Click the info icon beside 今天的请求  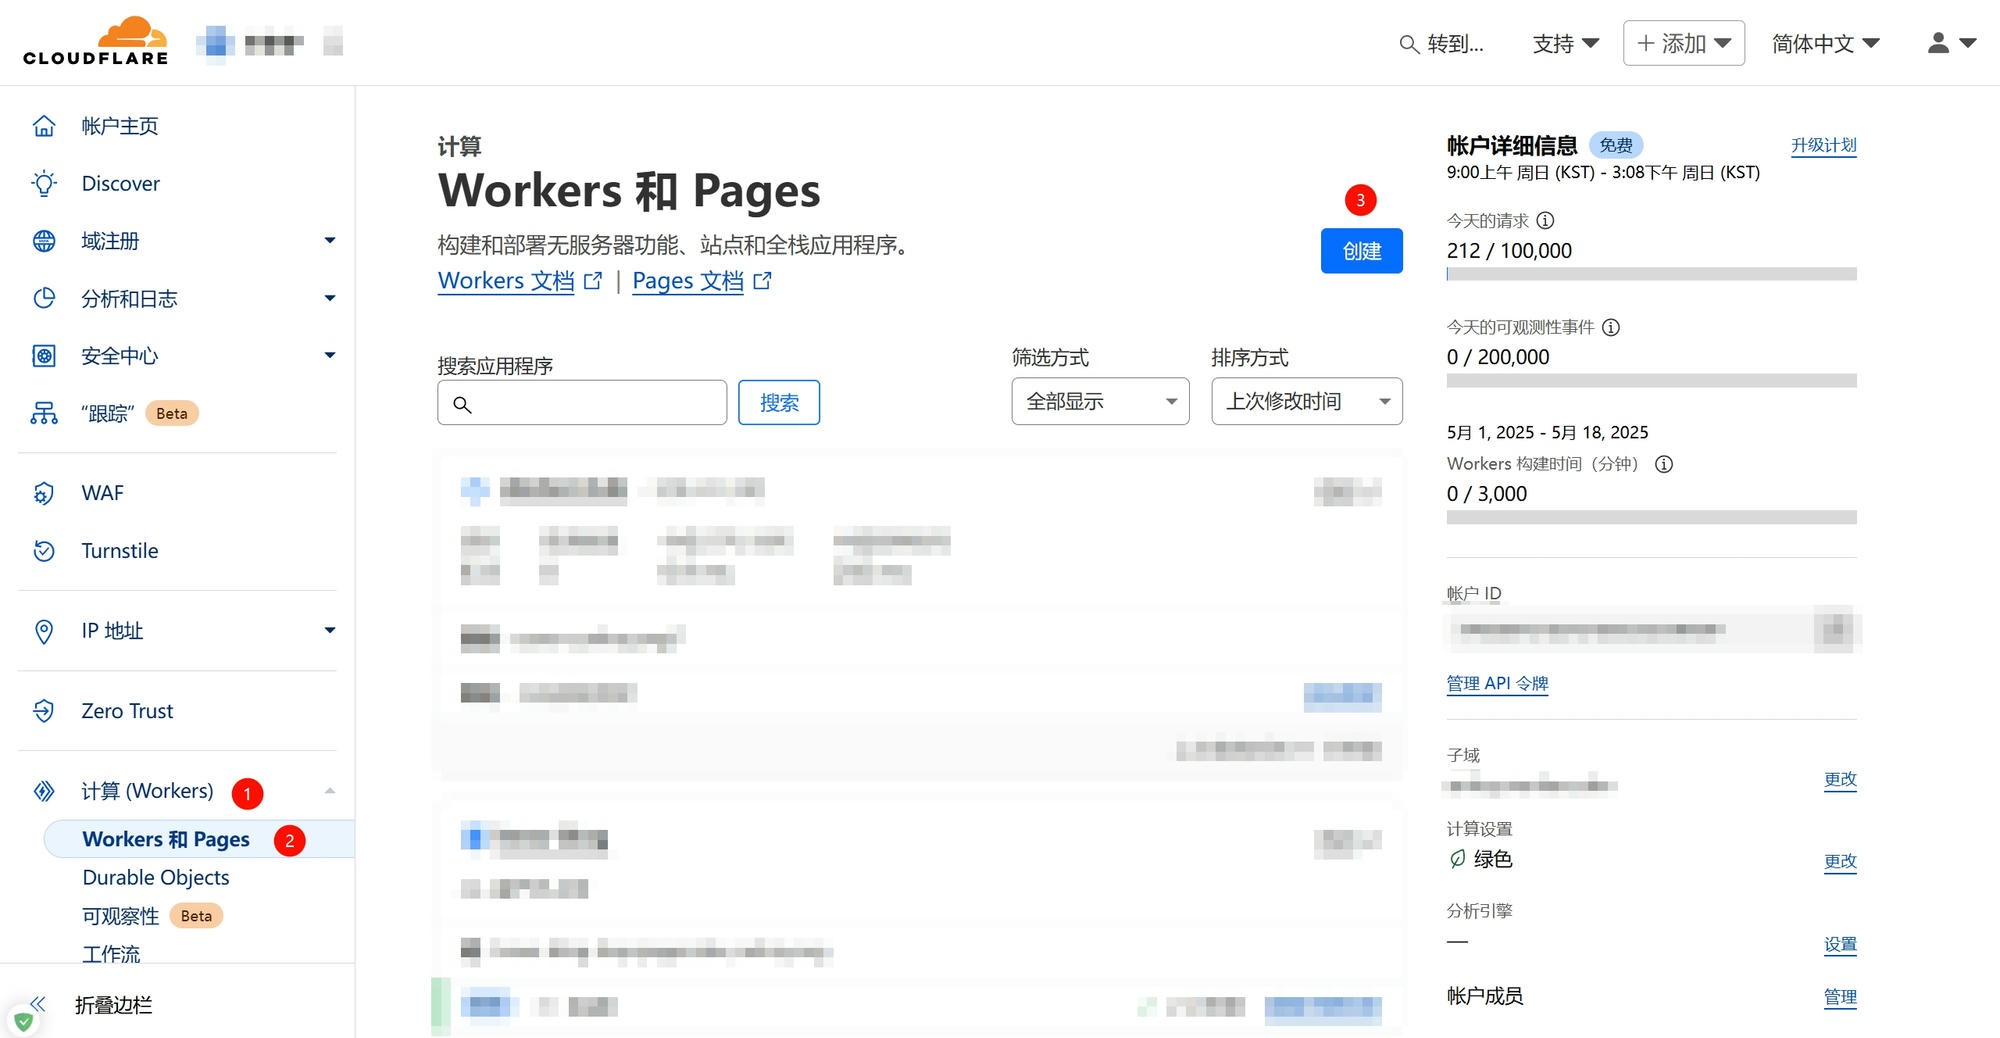[x=1545, y=220]
